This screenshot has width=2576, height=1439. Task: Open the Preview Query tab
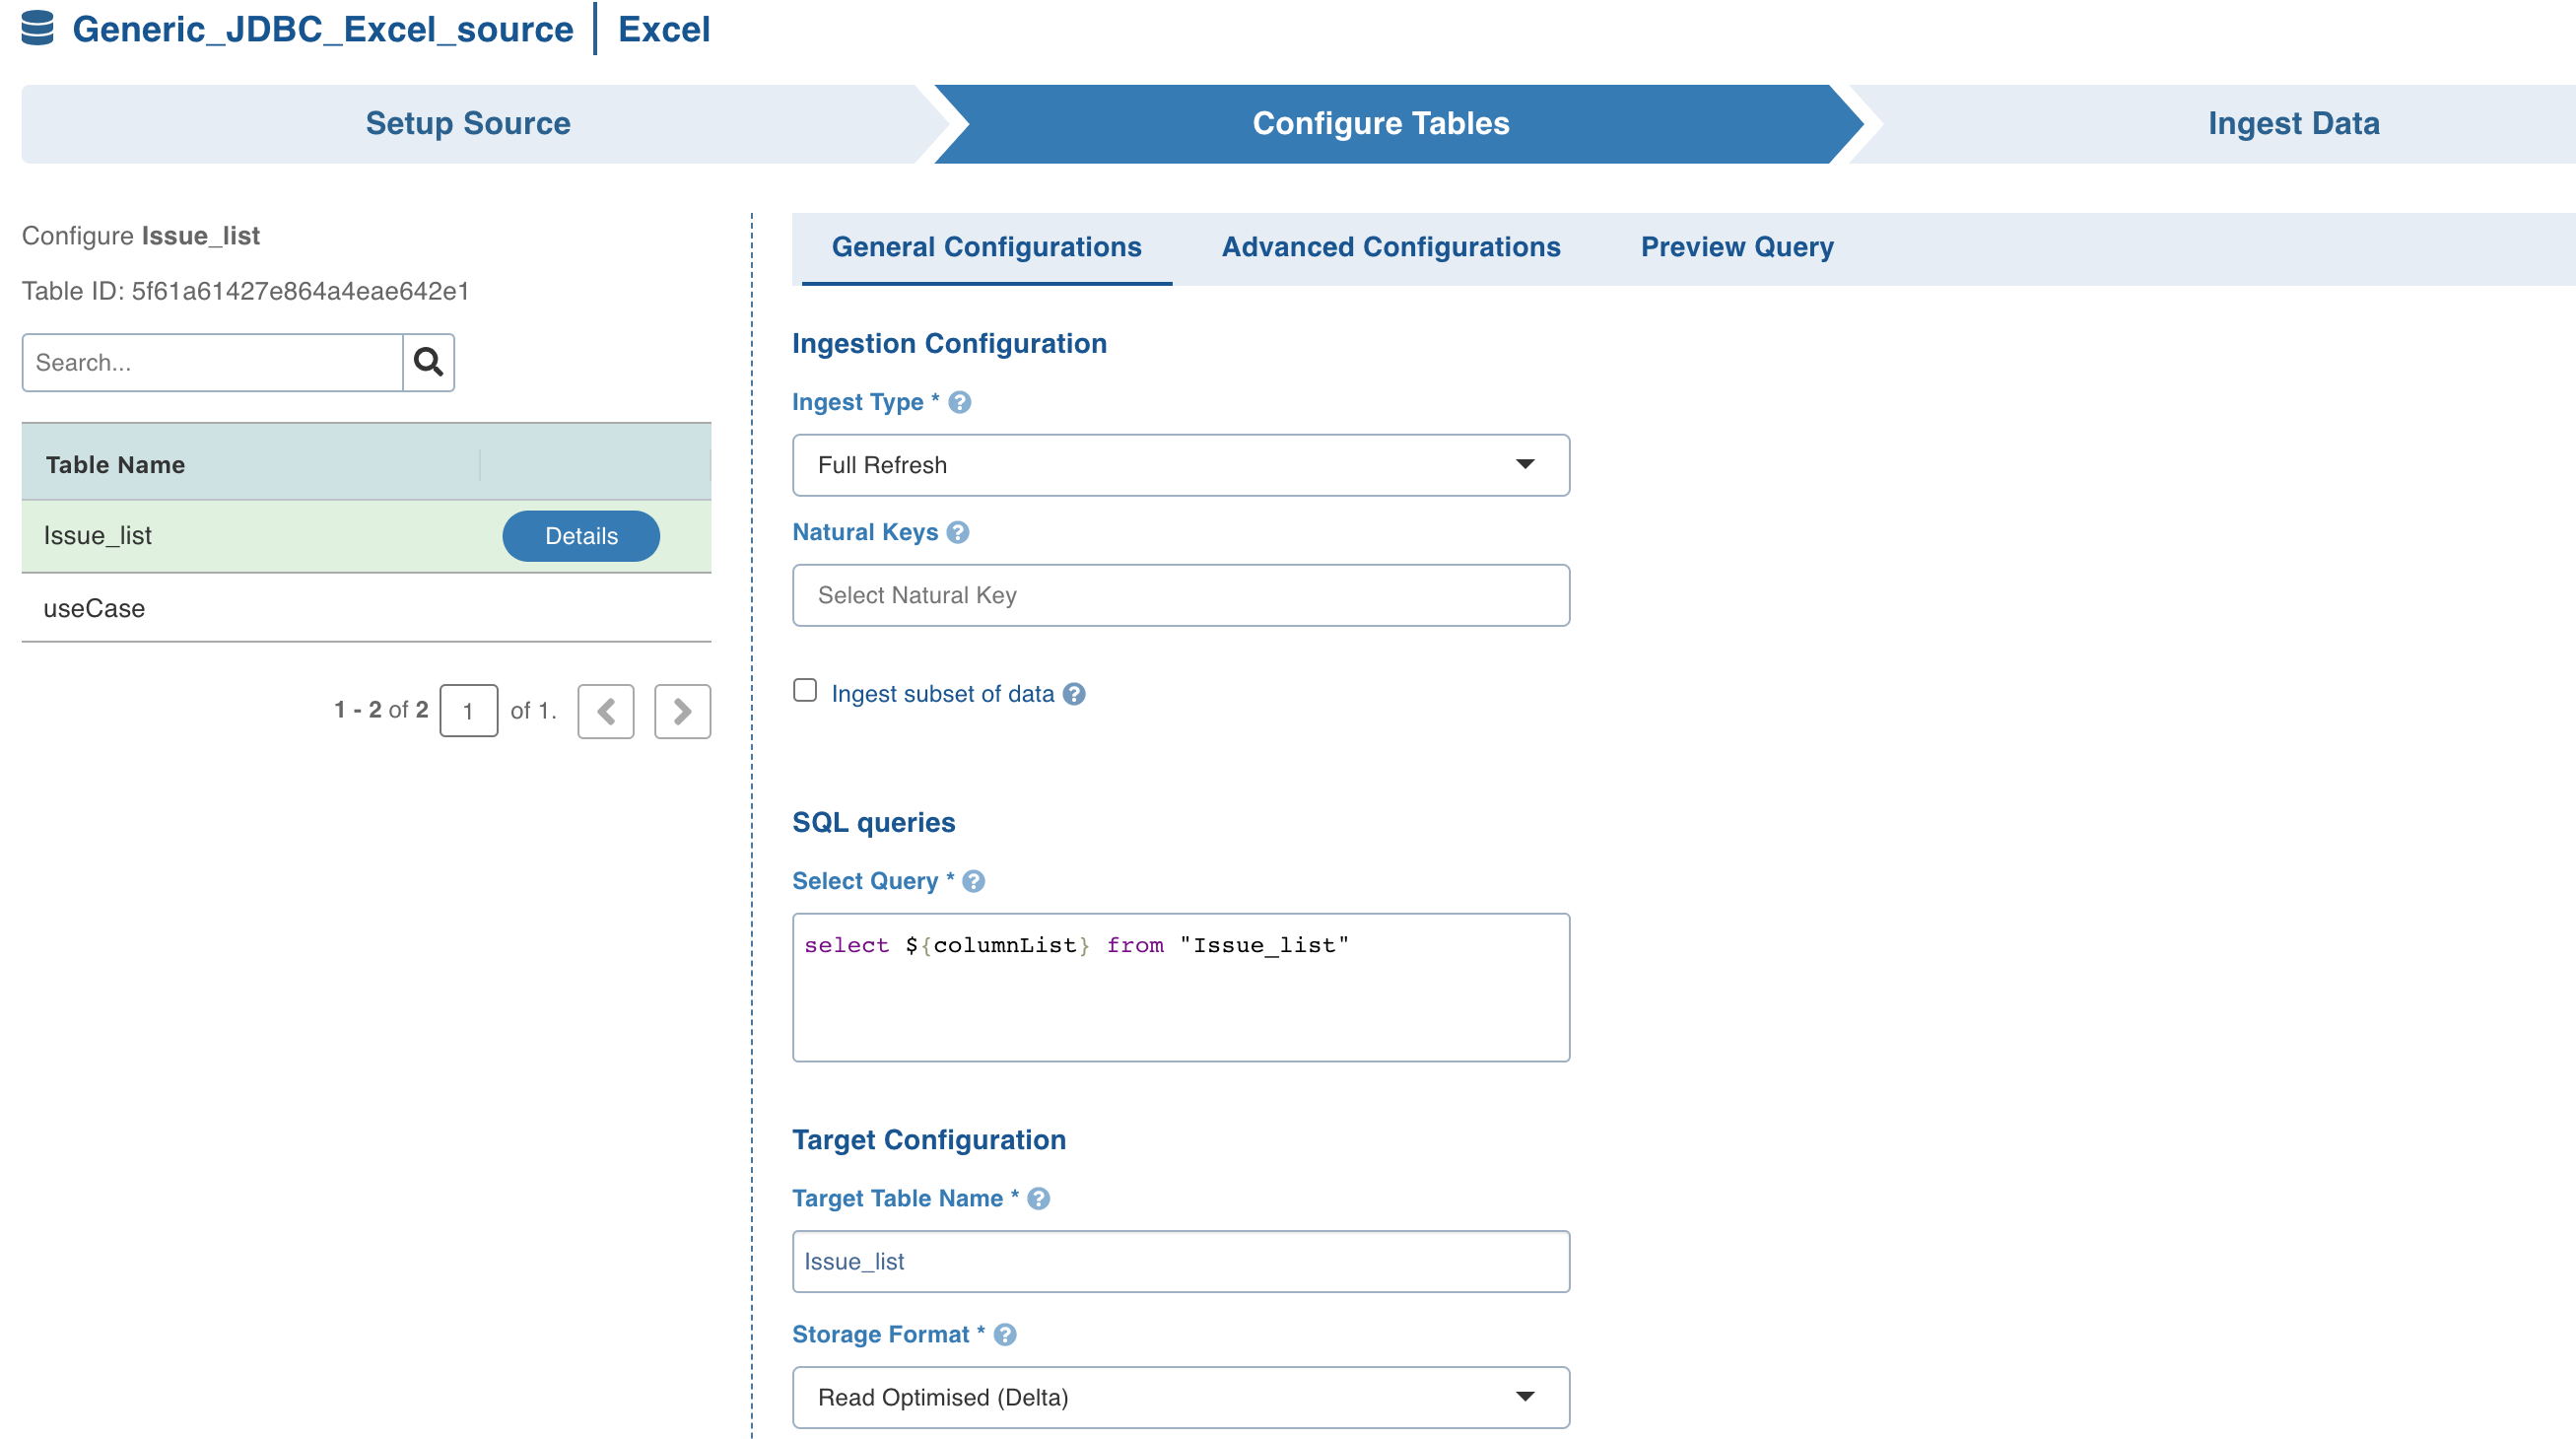[x=1736, y=247]
